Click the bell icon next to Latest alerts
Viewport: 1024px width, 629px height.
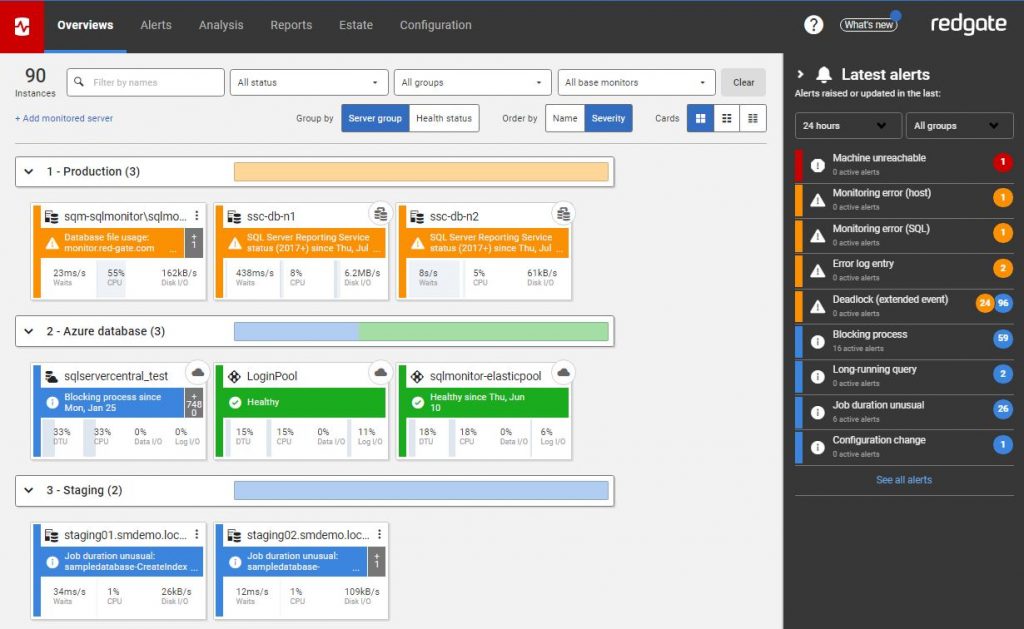[x=823, y=74]
